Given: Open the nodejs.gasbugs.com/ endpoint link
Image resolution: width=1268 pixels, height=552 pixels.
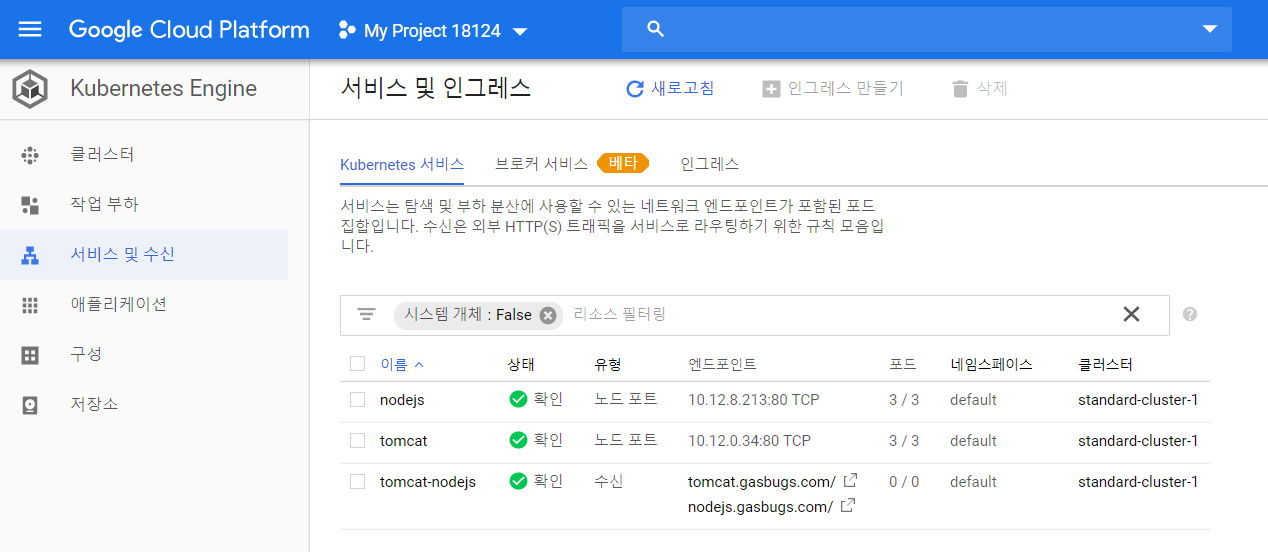Looking at the screenshot, I should (760, 506).
